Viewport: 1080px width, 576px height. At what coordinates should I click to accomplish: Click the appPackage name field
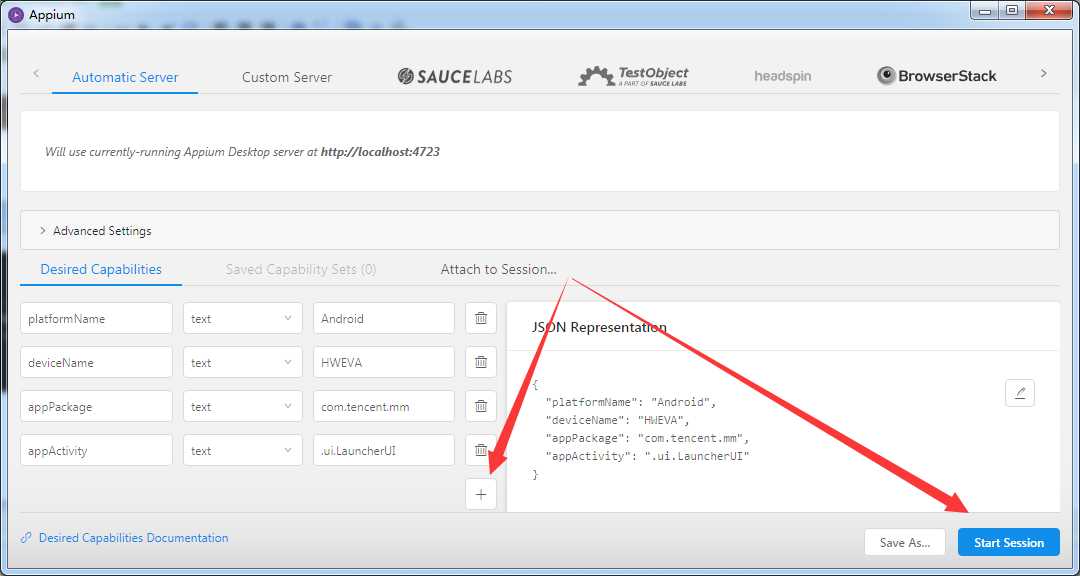[96, 407]
